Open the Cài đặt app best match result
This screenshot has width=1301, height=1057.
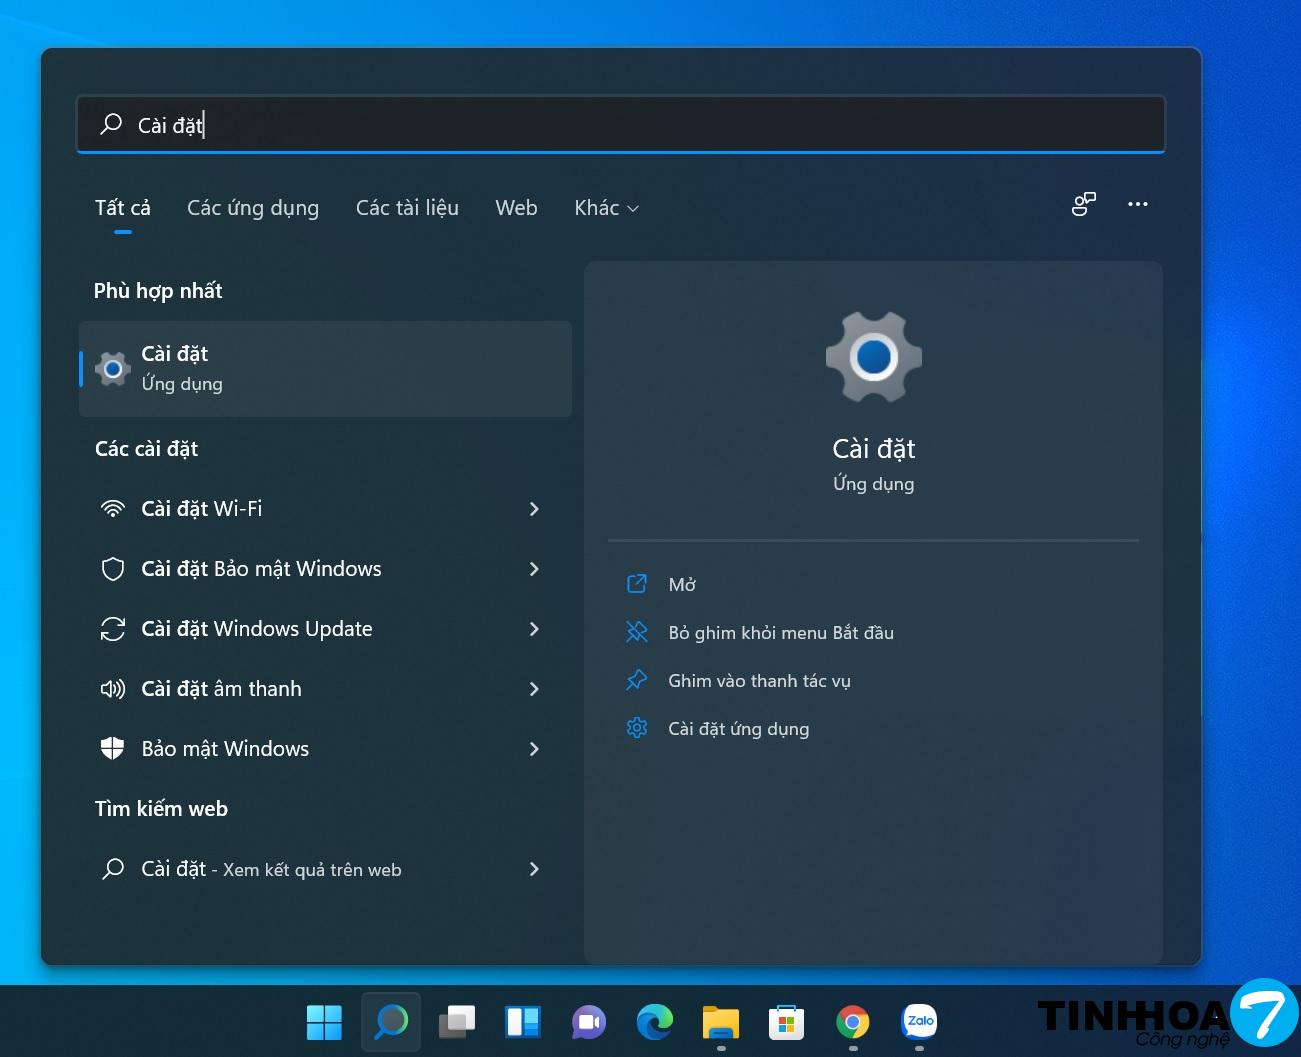pos(324,369)
